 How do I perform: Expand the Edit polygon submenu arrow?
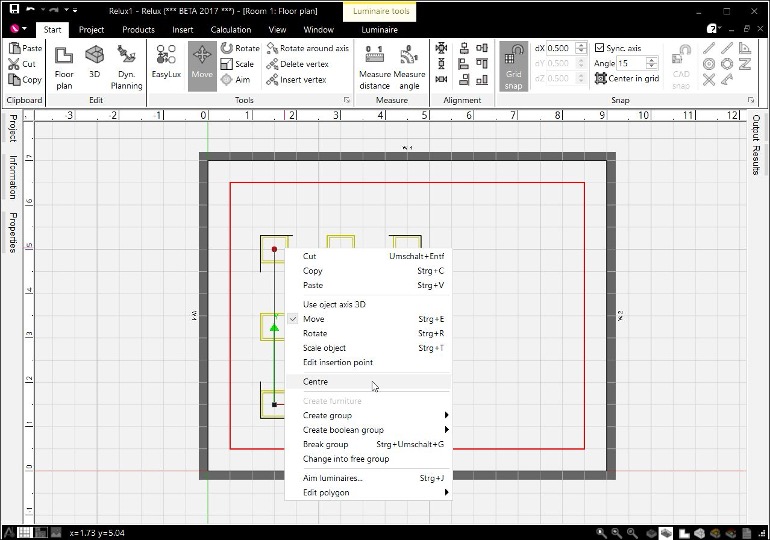tap(446, 492)
